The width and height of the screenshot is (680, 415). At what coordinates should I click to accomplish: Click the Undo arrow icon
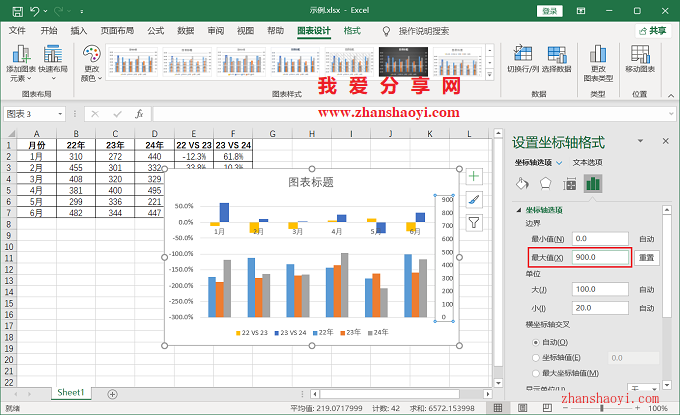(35, 11)
